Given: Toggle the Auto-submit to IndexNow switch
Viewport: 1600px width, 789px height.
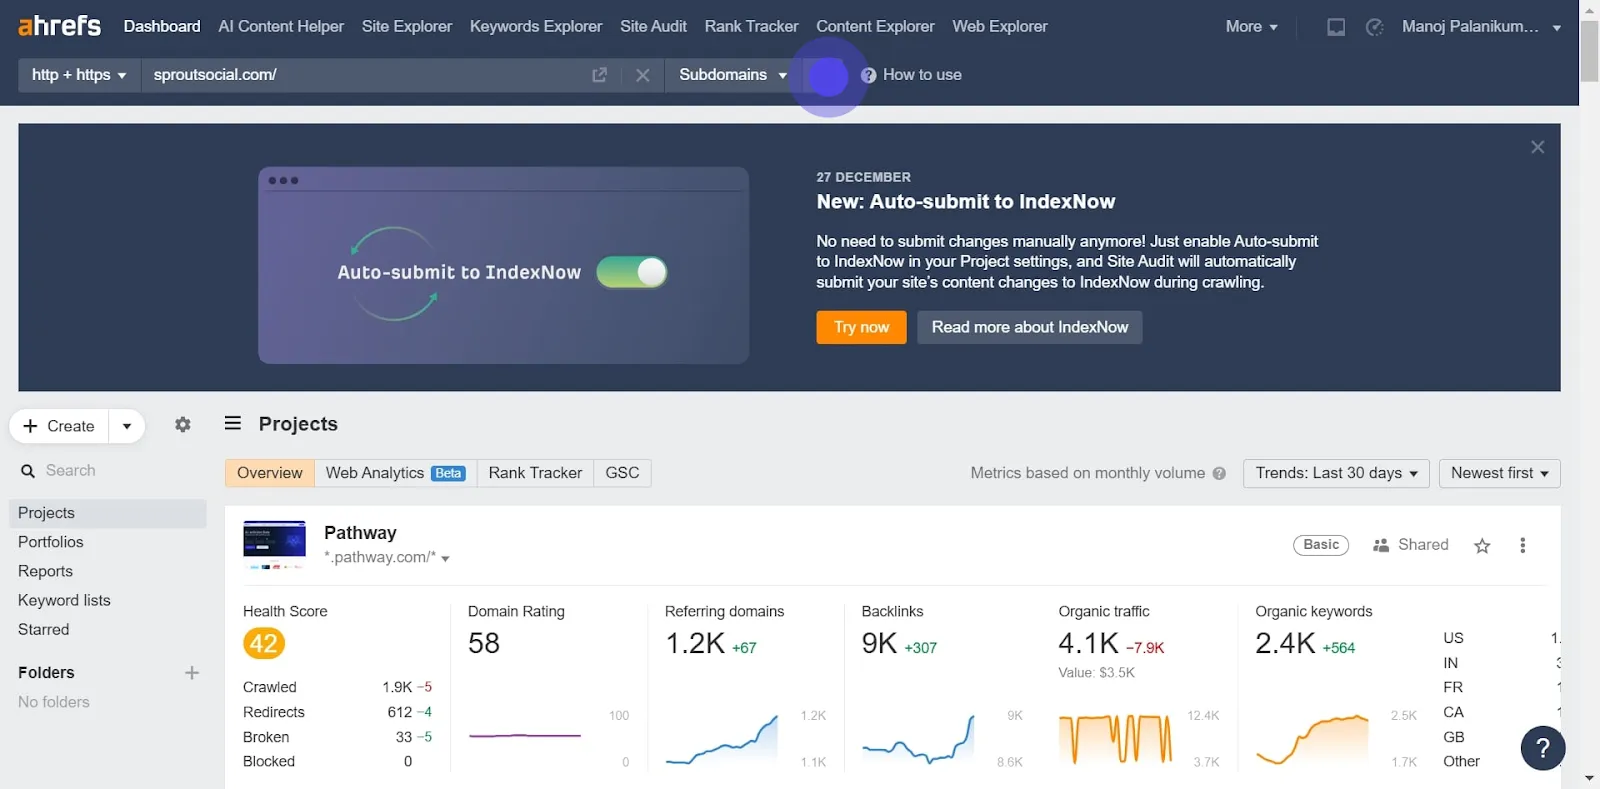Looking at the screenshot, I should [632, 272].
